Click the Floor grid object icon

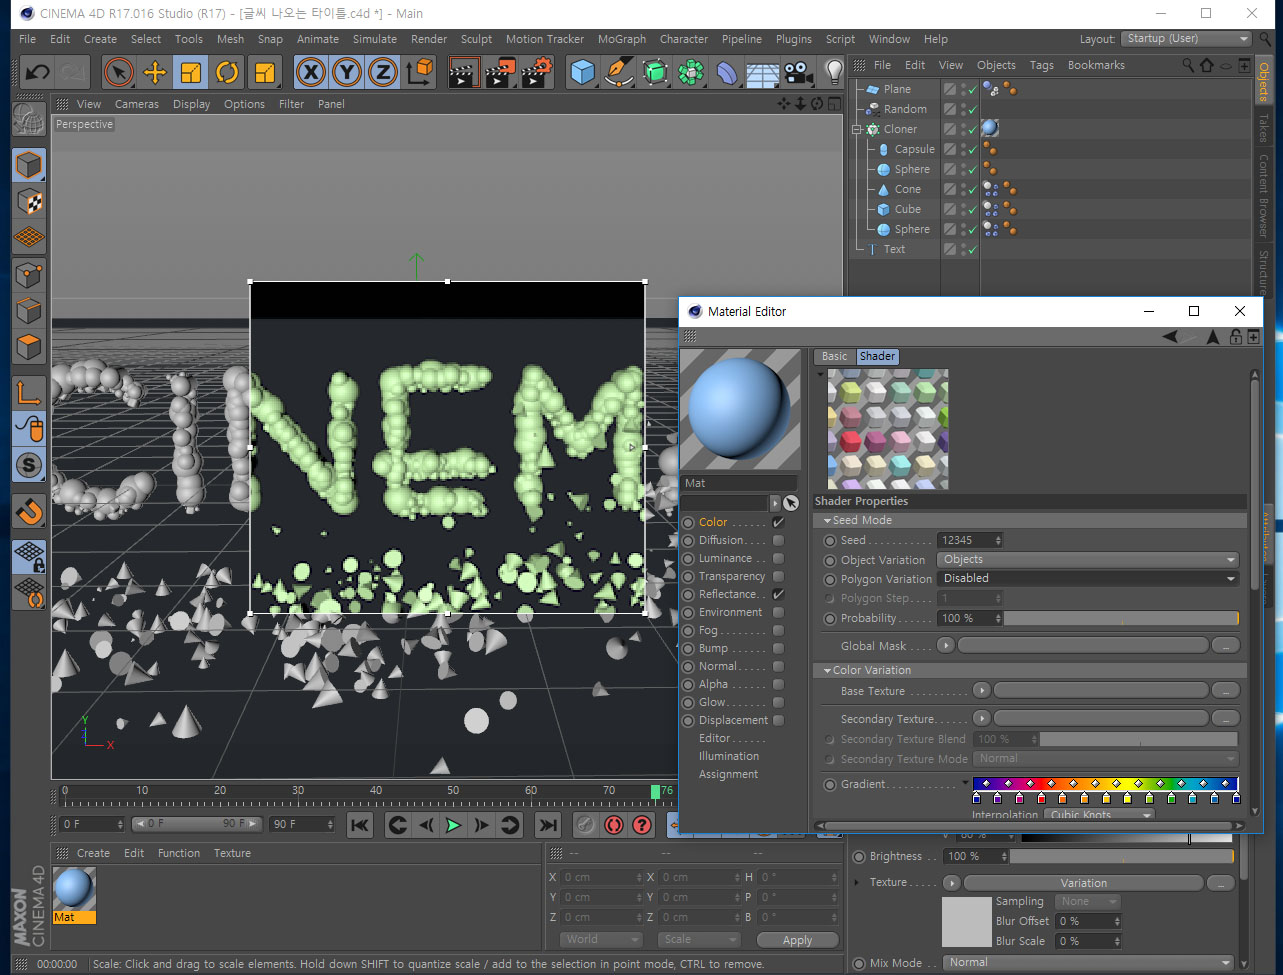(762, 73)
